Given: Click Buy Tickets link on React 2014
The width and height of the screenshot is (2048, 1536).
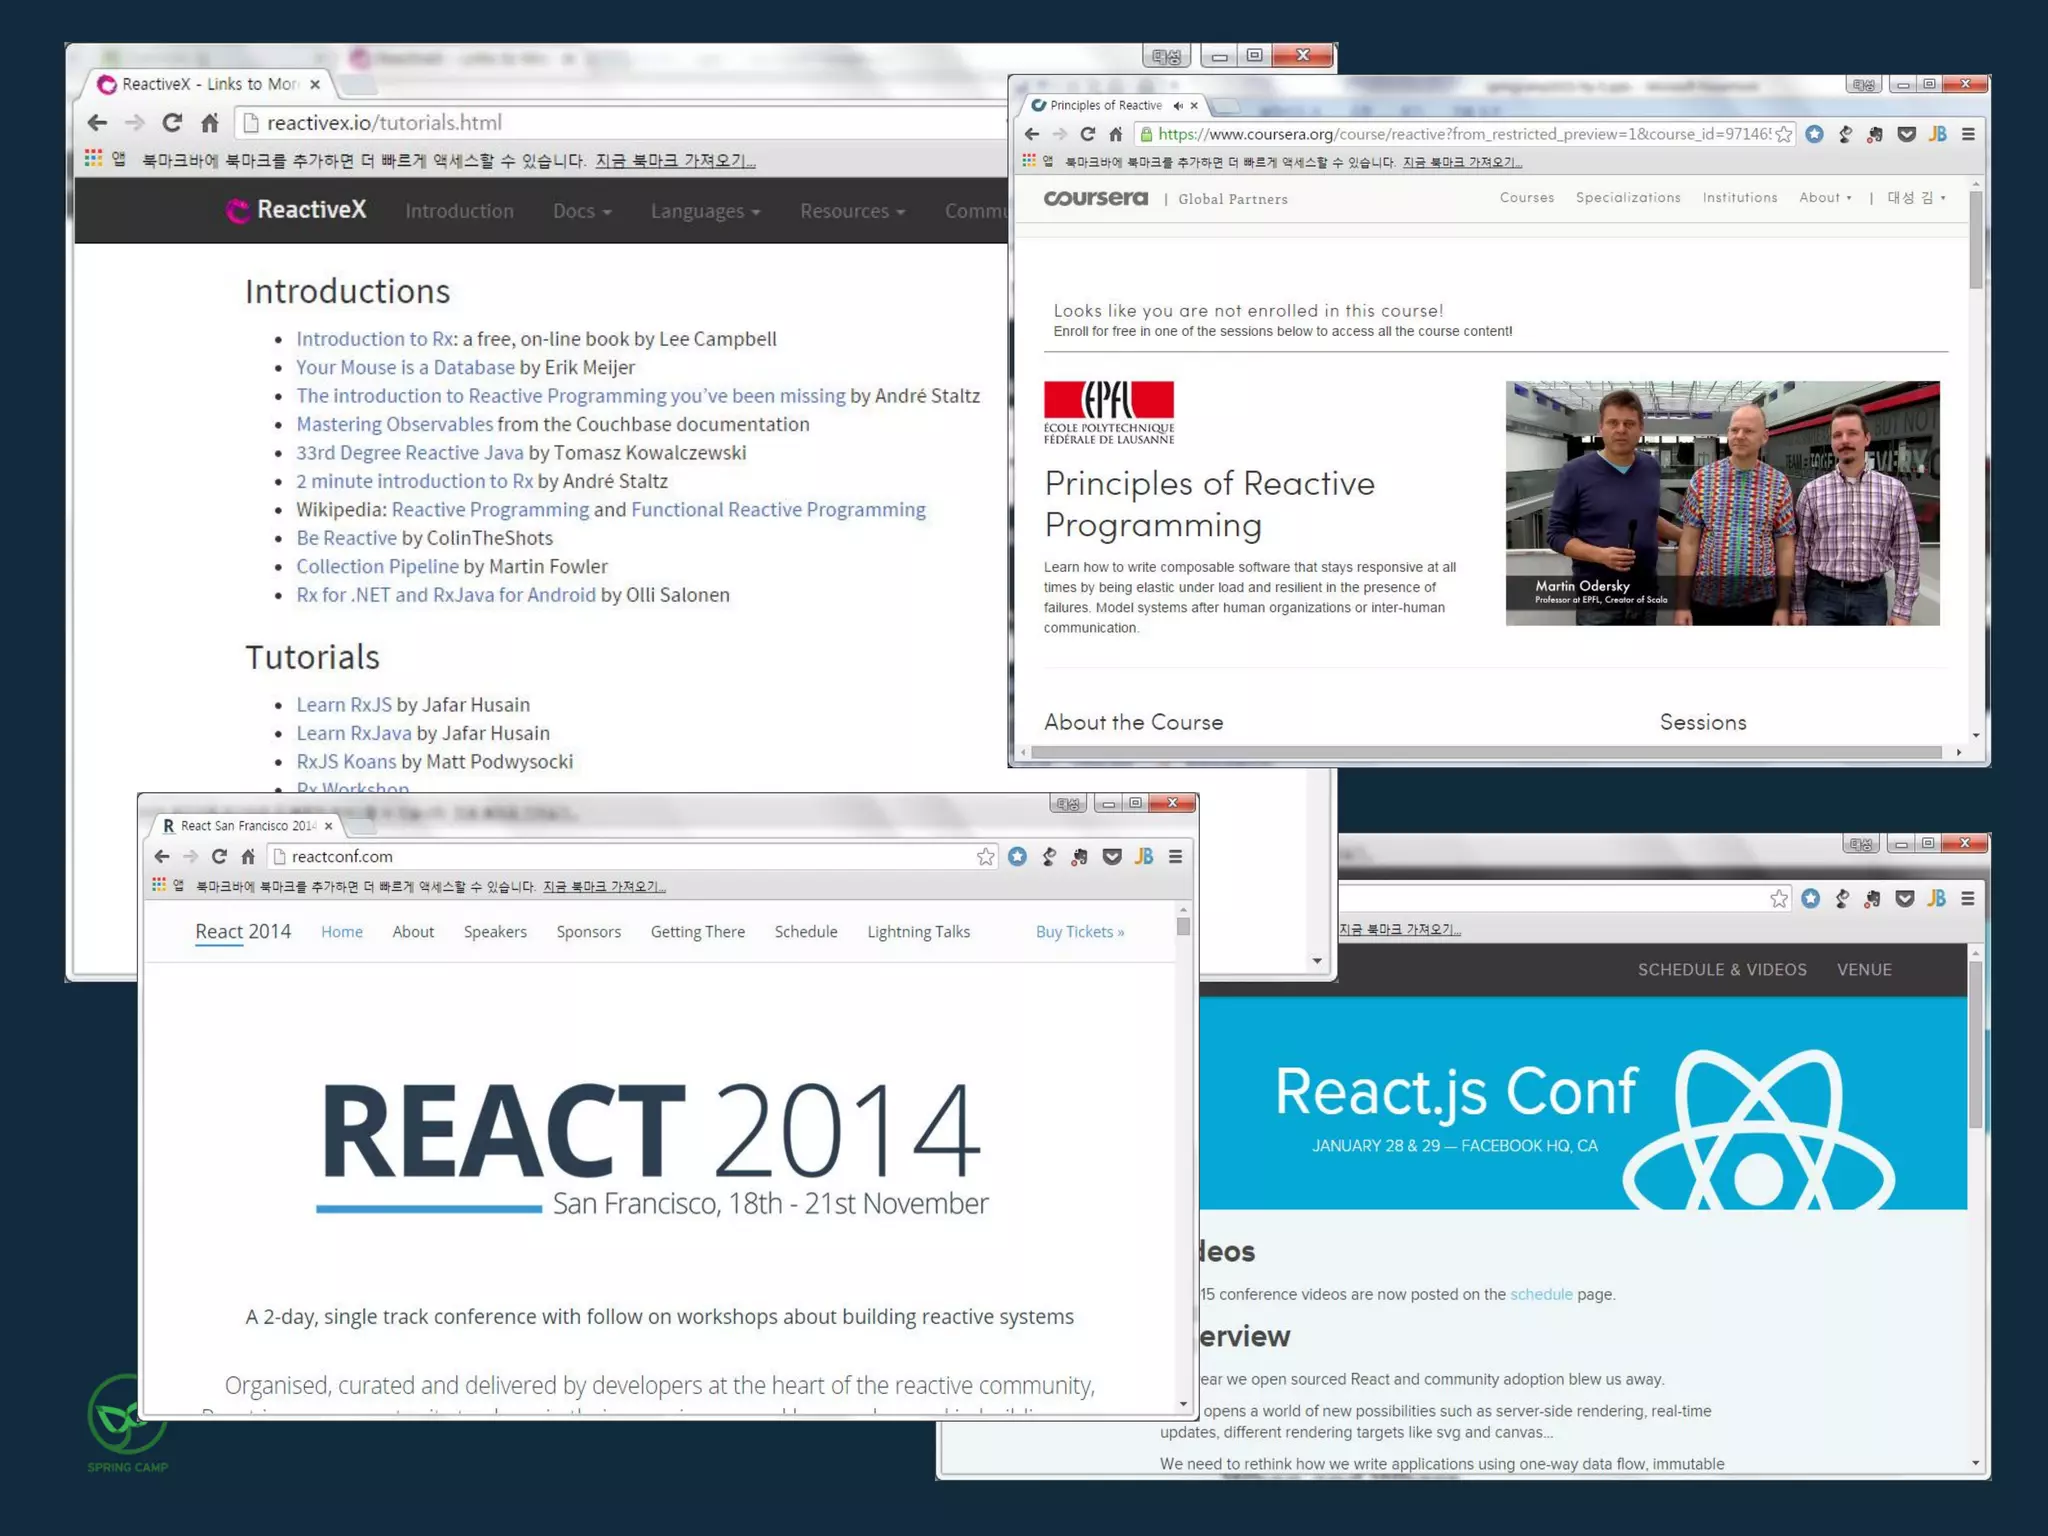Looking at the screenshot, I should pos(1079,931).
